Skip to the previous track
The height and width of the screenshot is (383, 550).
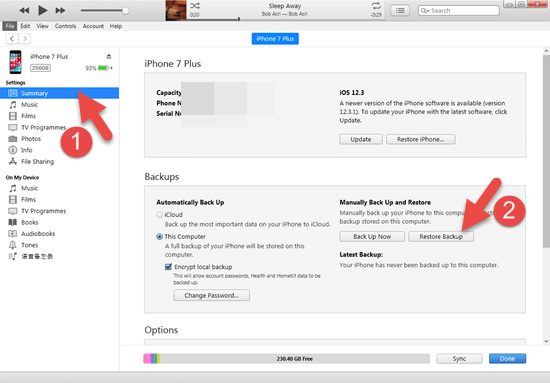pyautogui.click(x=24, y=11)
